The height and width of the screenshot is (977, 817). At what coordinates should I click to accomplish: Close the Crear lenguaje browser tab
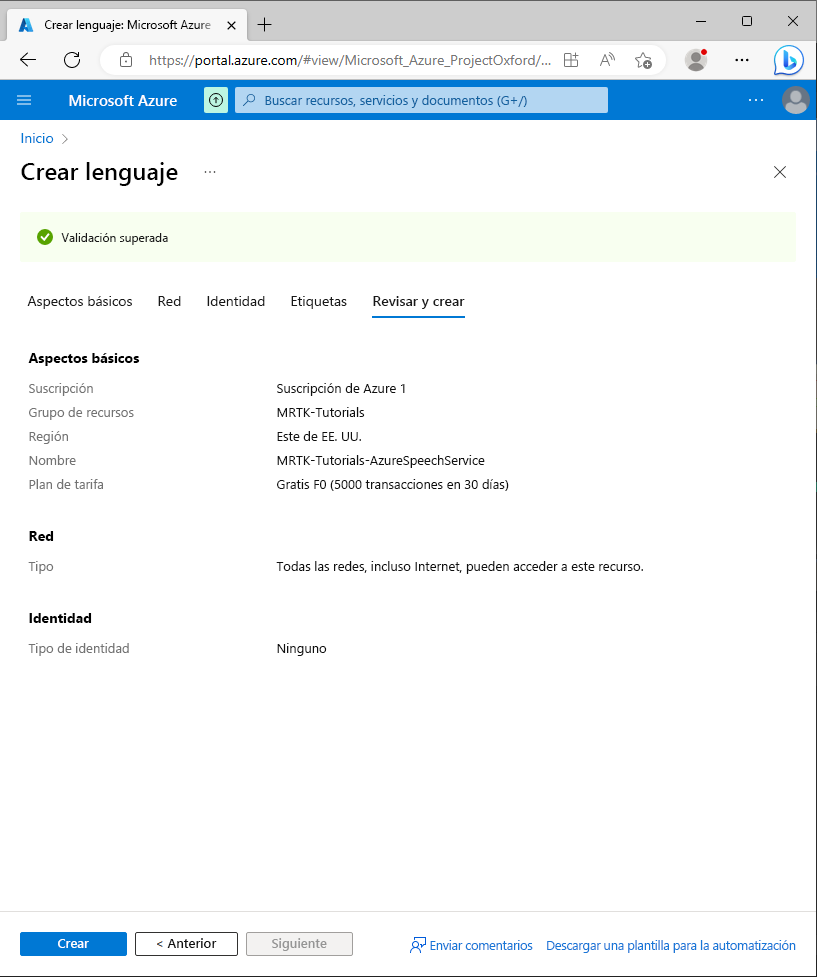click(x=231, y=26)
